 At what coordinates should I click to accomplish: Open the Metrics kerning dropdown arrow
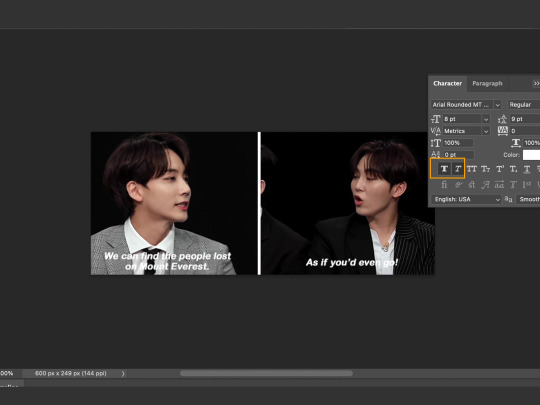point(486,131)
